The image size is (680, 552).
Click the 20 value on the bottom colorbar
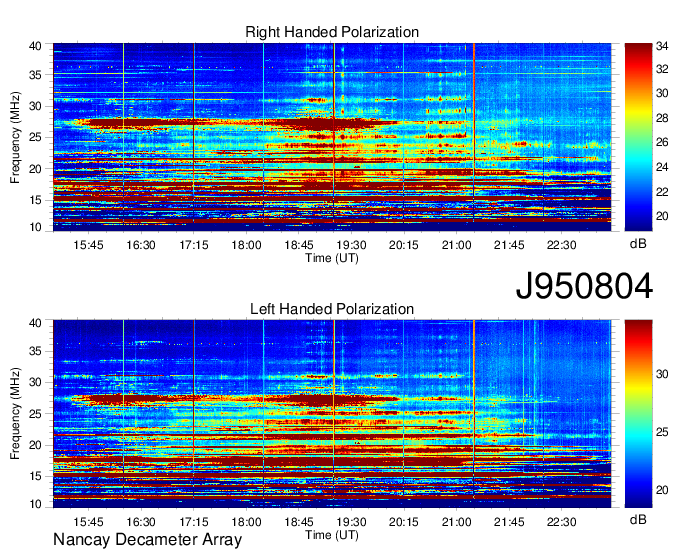tap(662, 490)
